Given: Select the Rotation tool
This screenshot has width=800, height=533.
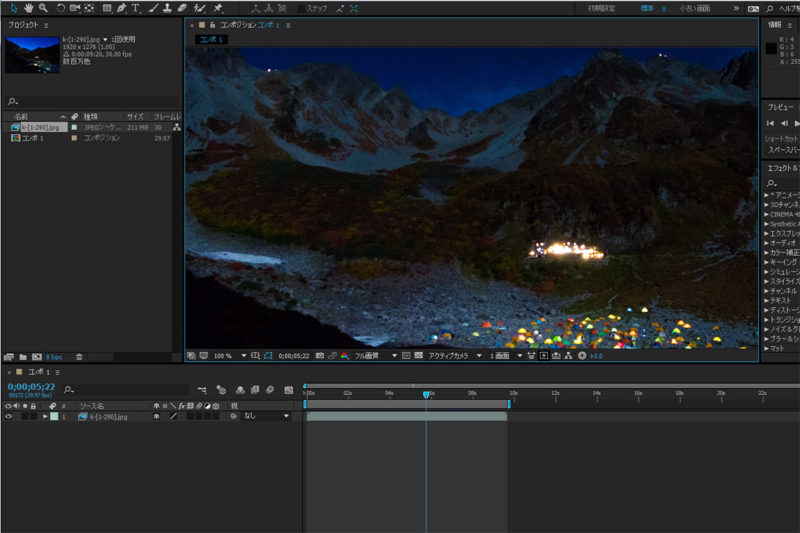Looking at the screenshot, I should [60, 8].
